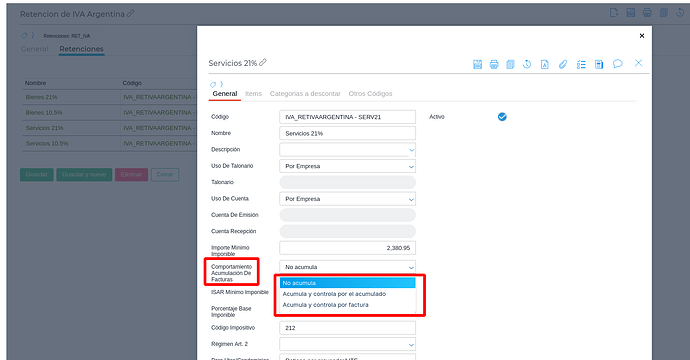Select the Retenciones tab in the background page

[81, 49]
